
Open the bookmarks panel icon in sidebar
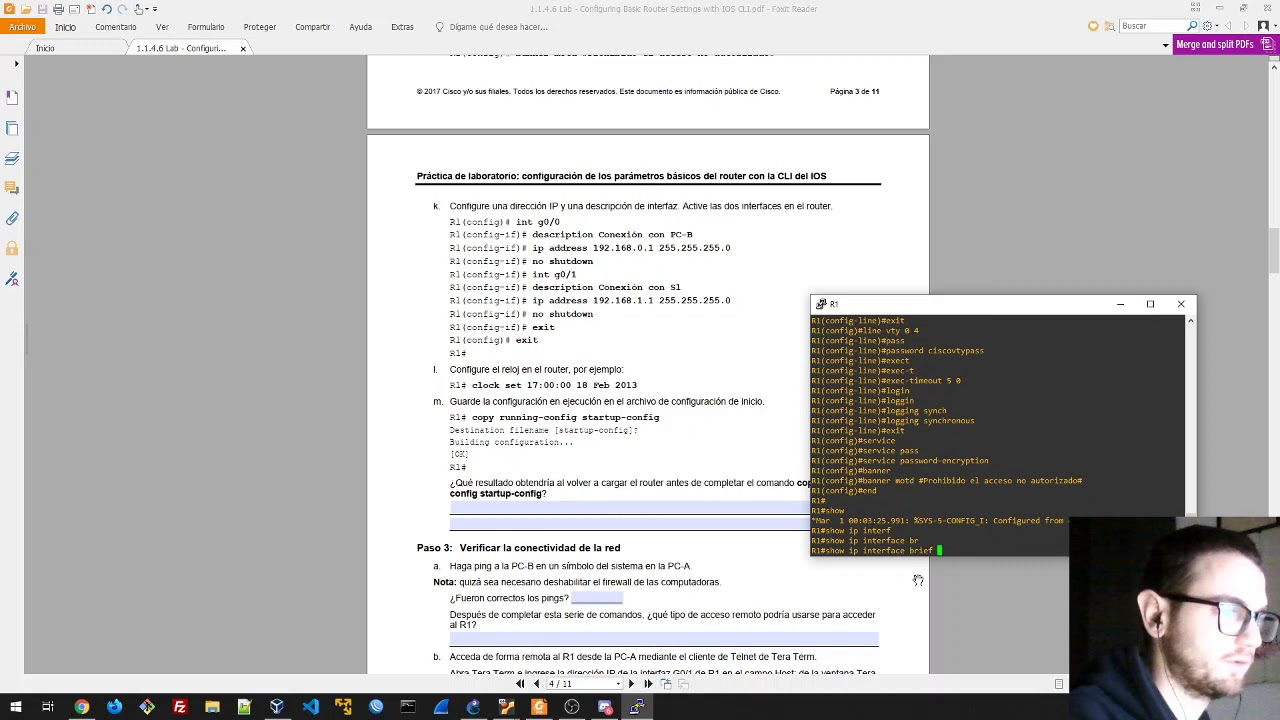pyautogui.click(x=12, y=98)
